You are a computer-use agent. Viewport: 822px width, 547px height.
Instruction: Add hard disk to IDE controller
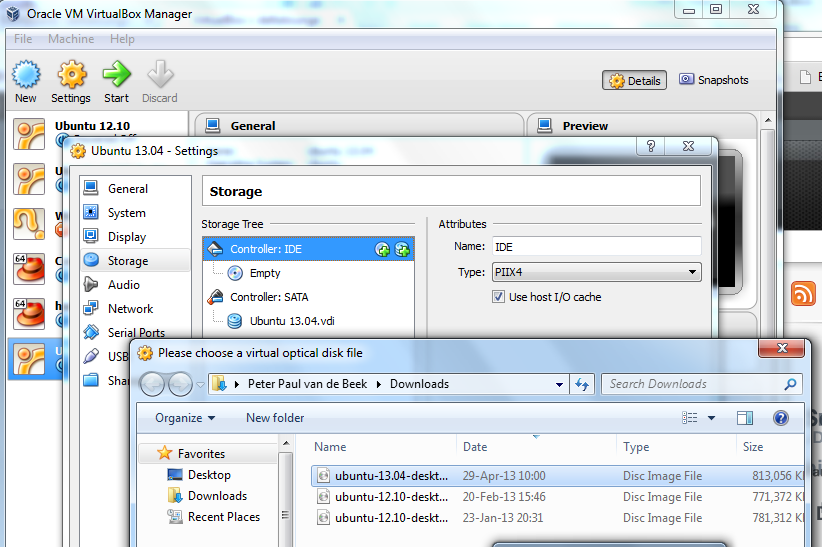(x=402, y=250)
